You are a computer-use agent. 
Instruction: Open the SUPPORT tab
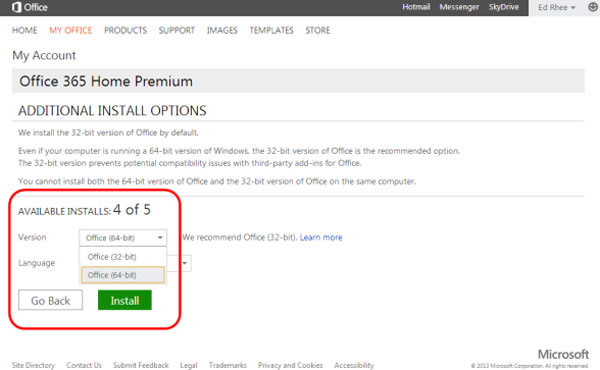[x=176, y=30]
